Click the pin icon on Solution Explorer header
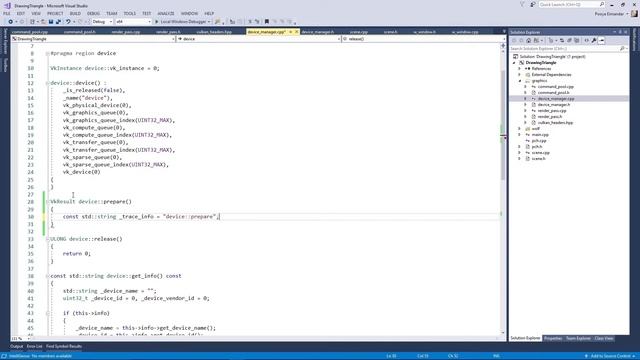Viewport: 640px width, 360px height. click(x=620, y=32)
